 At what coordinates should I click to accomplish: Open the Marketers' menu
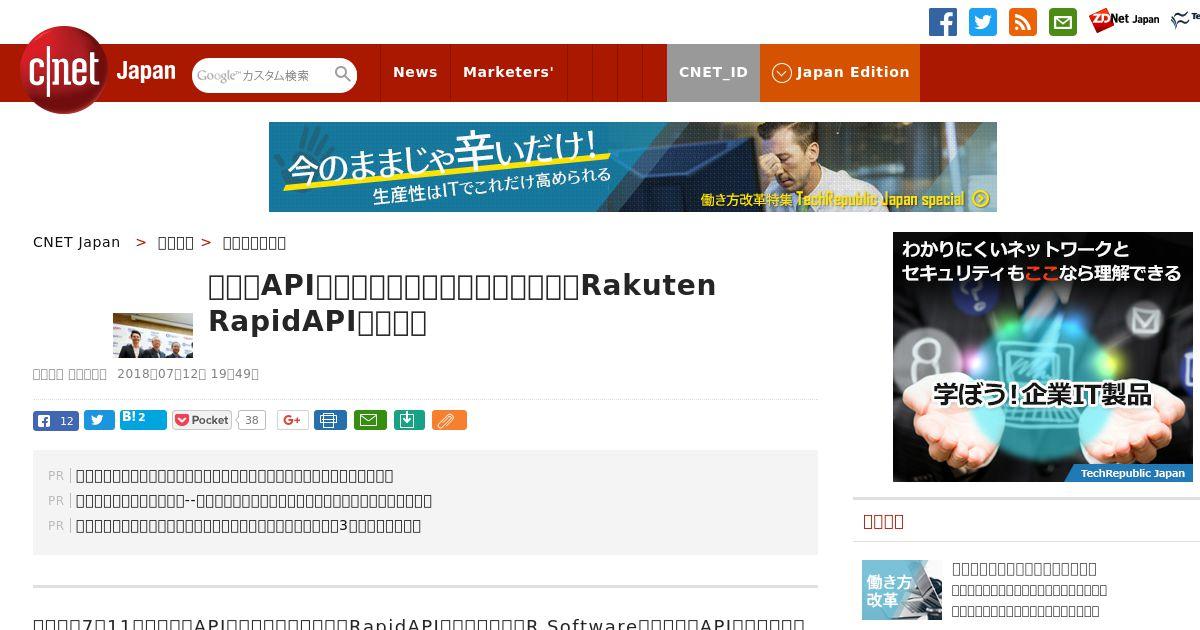tap(508, 72)
